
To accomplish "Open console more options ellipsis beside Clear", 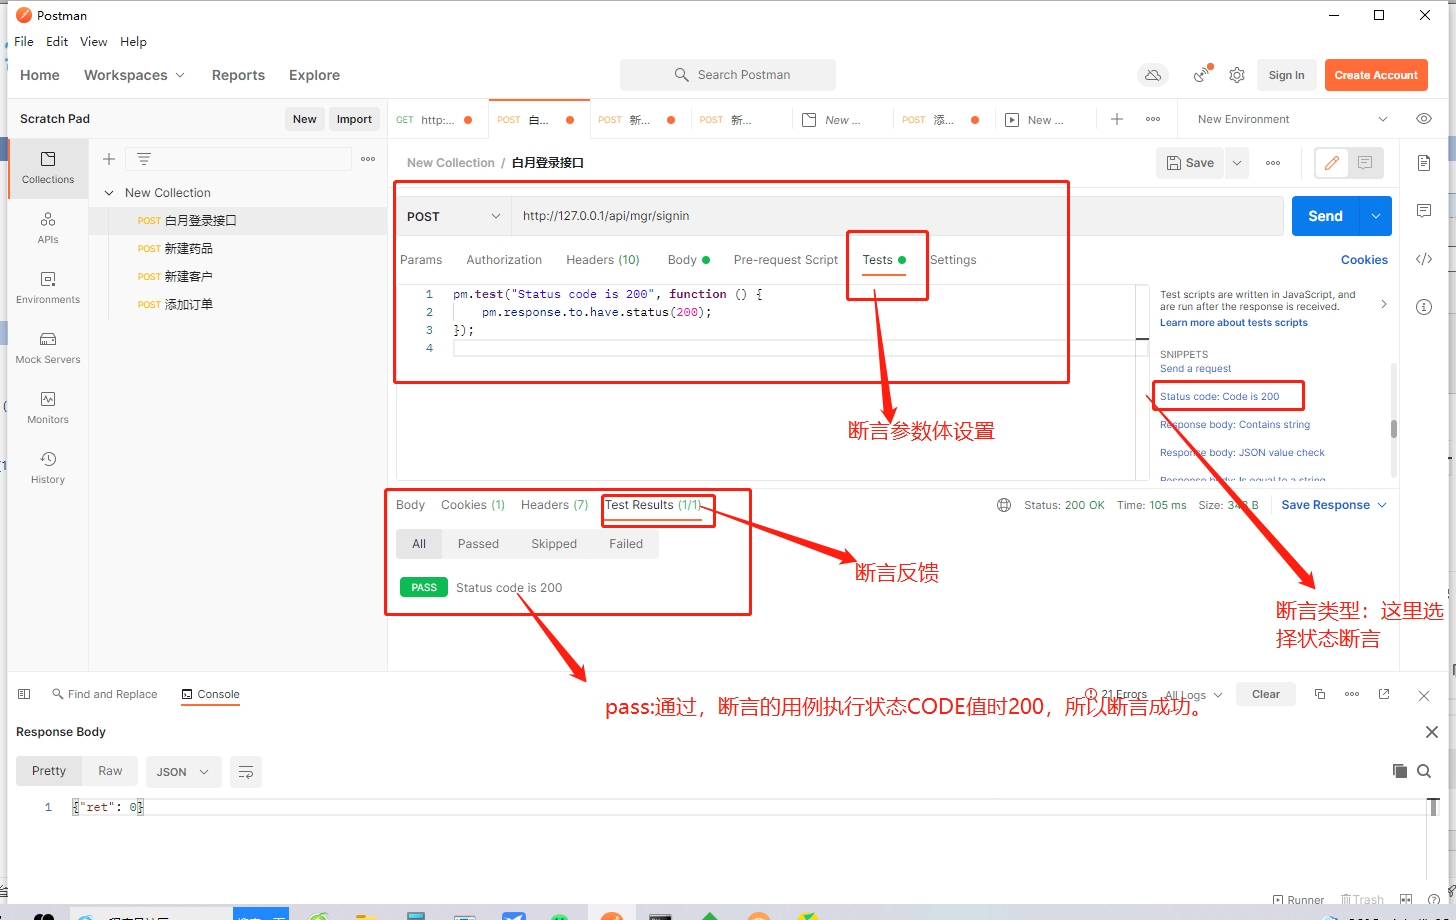I will pos(1352,694).
